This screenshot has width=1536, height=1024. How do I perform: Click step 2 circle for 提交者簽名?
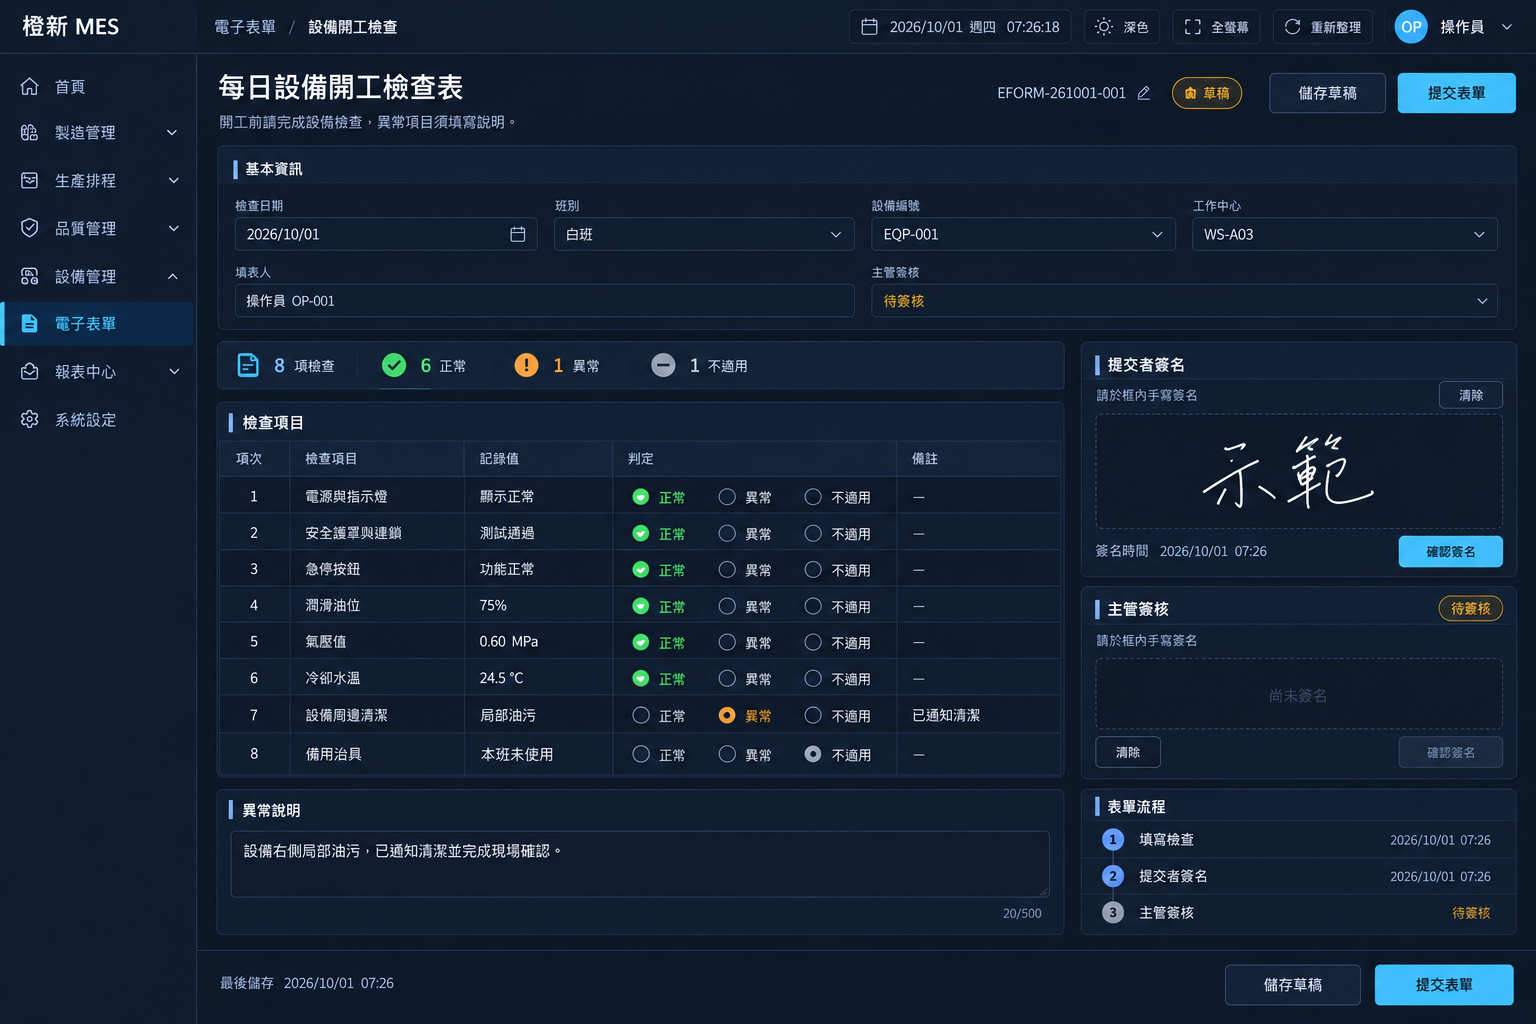pyautogui.click(x=1113, y=876)
